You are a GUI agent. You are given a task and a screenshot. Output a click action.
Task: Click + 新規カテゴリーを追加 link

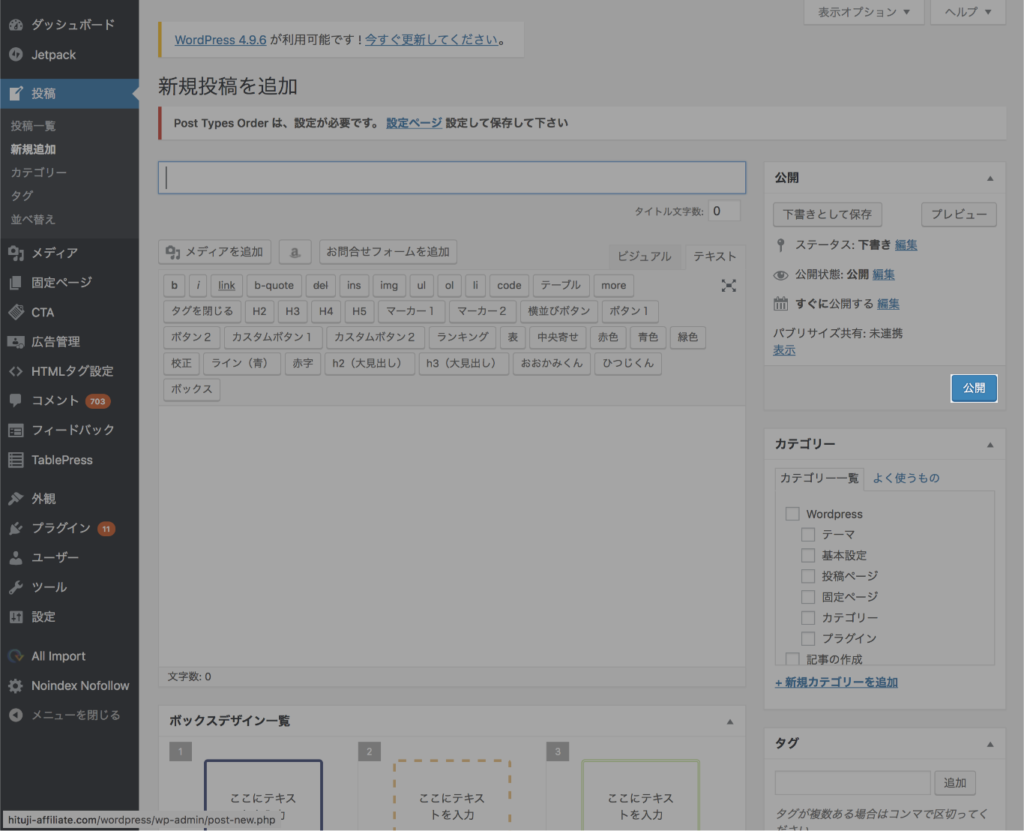(836, 682)
